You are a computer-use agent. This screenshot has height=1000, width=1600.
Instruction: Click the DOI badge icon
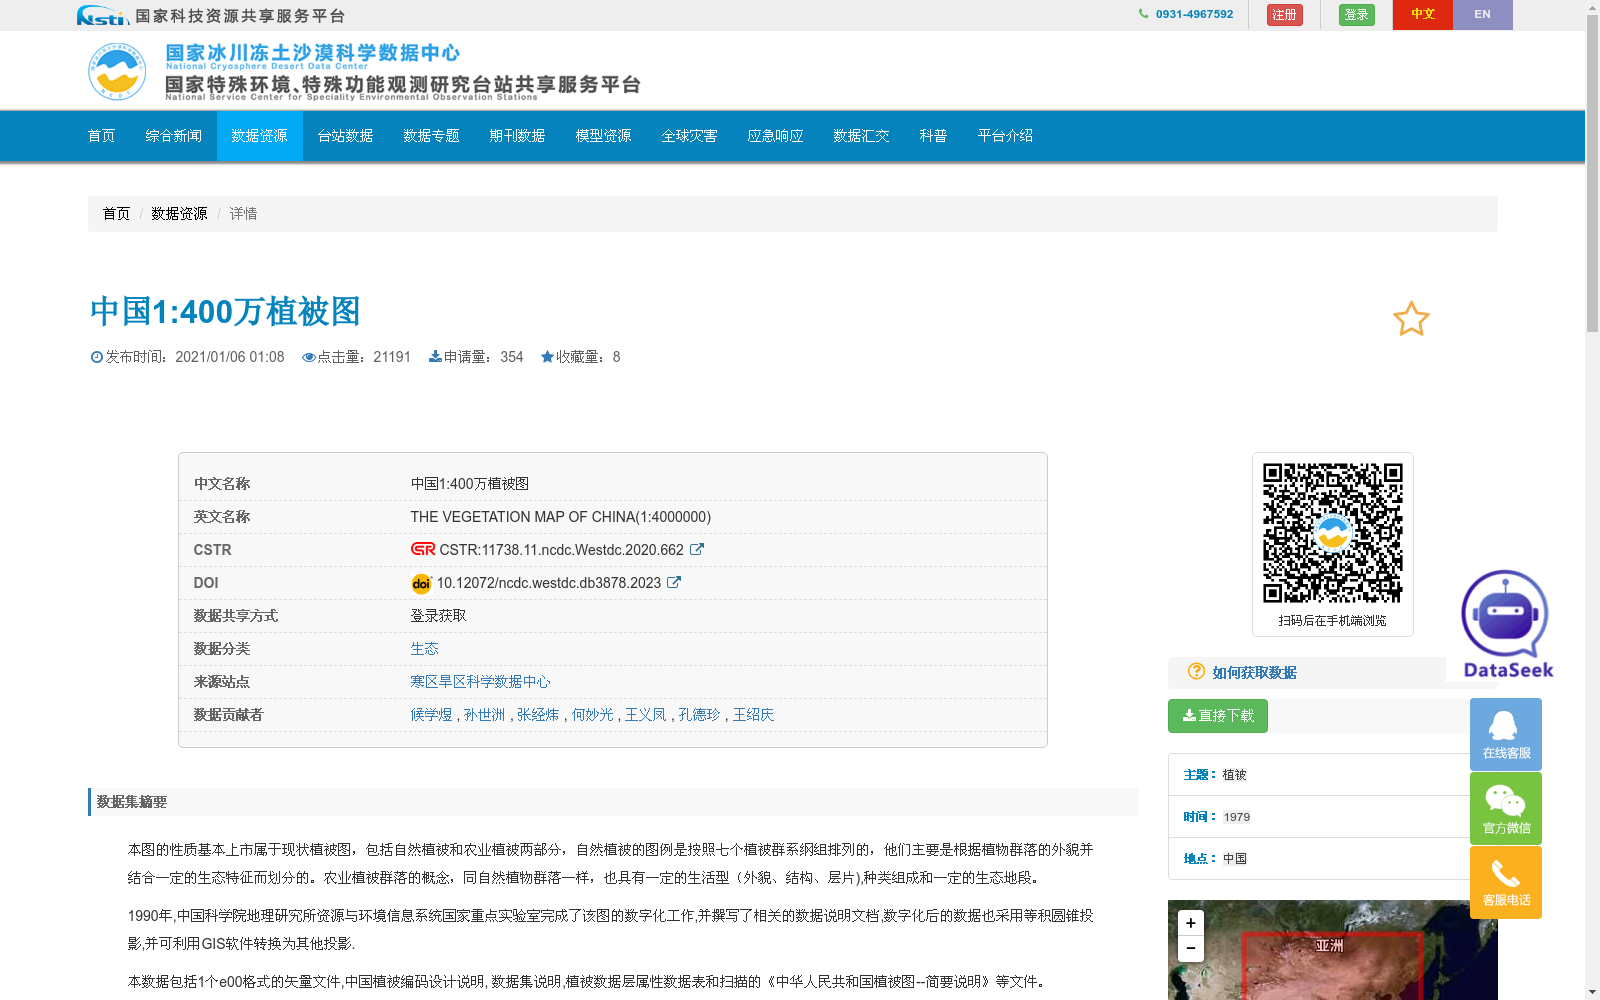[x=421, y=583]
